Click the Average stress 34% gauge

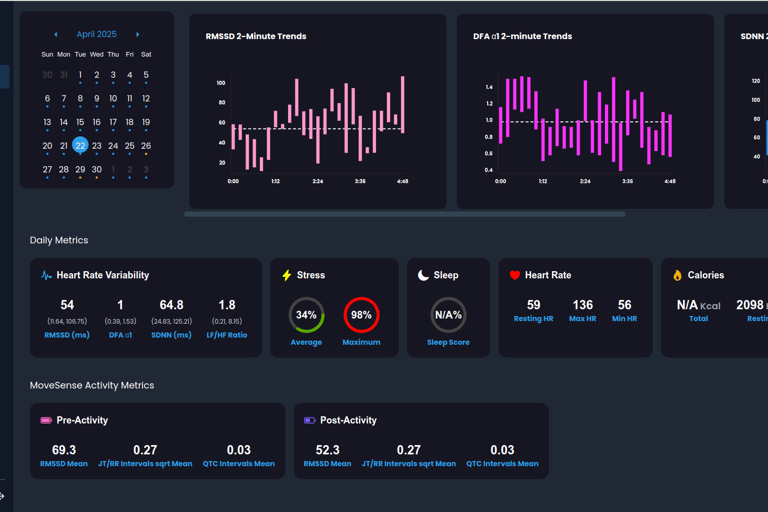tap(306, 315)
